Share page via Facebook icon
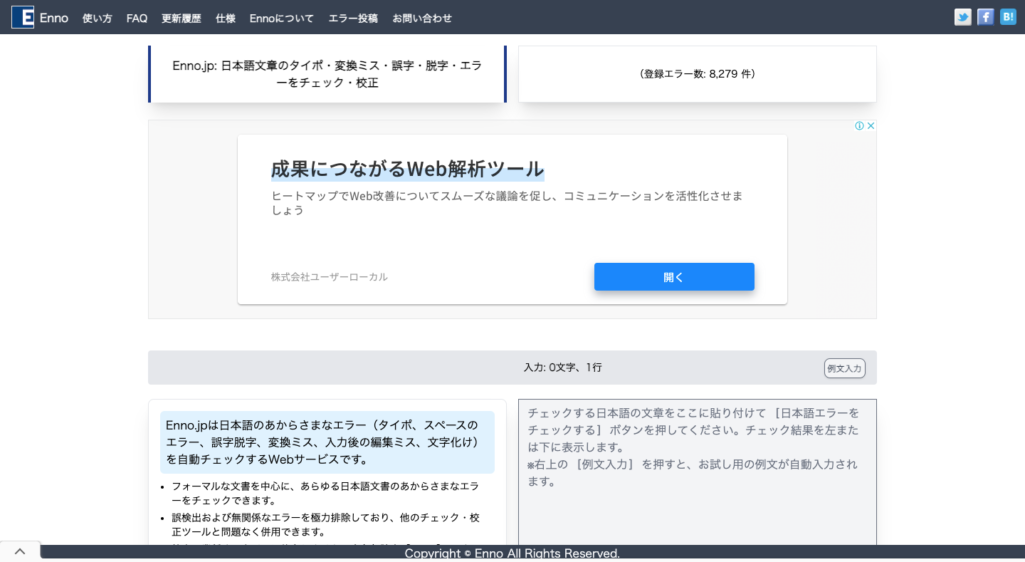Image resolution: width=1025 pixels, height=562 pixels. (x=985, y=17)
